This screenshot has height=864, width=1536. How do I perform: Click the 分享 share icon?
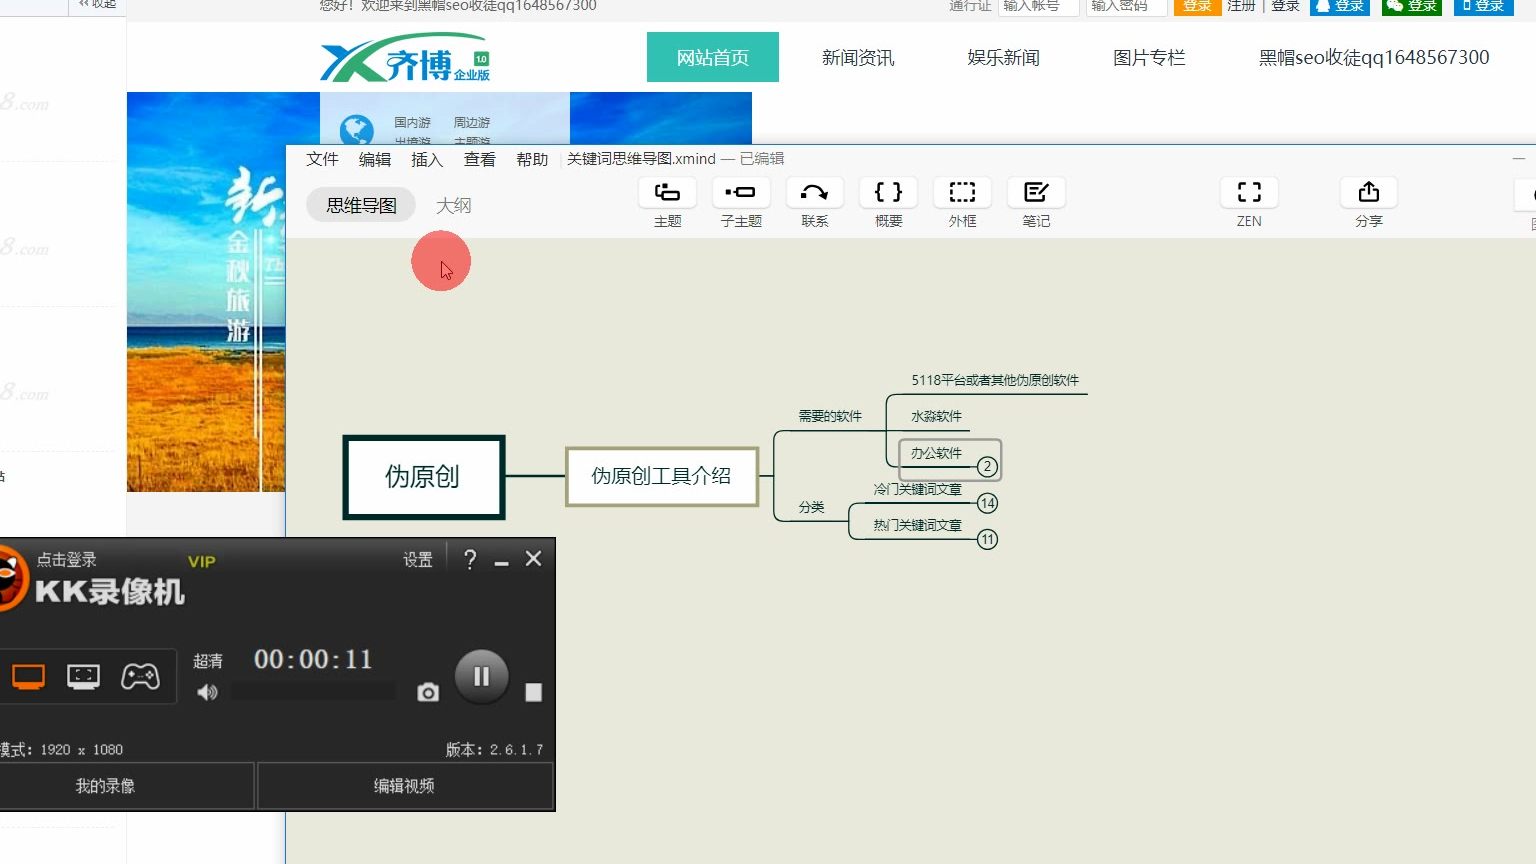click(x=1369, y=192)
